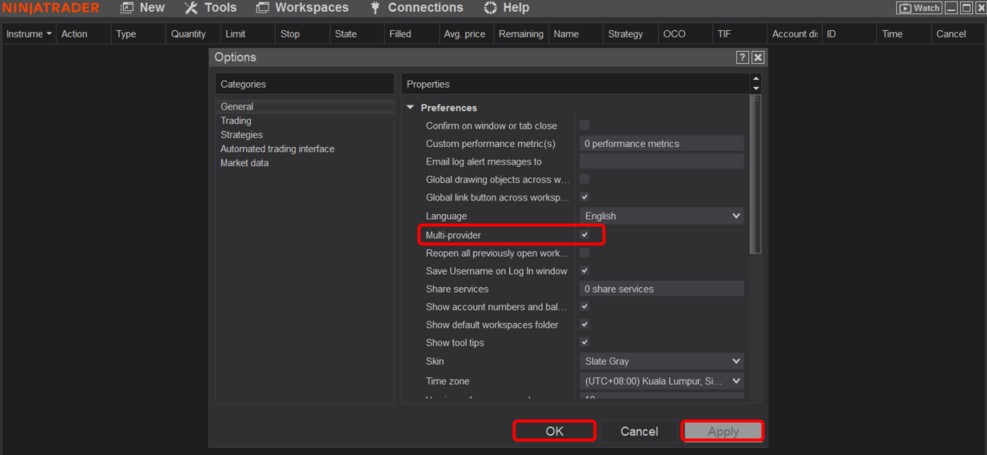Image resolution: width=987 pixels, height=455 pixels.
Task: Toggle Global link button across workspaces checkbox
Action: (585, 198)
